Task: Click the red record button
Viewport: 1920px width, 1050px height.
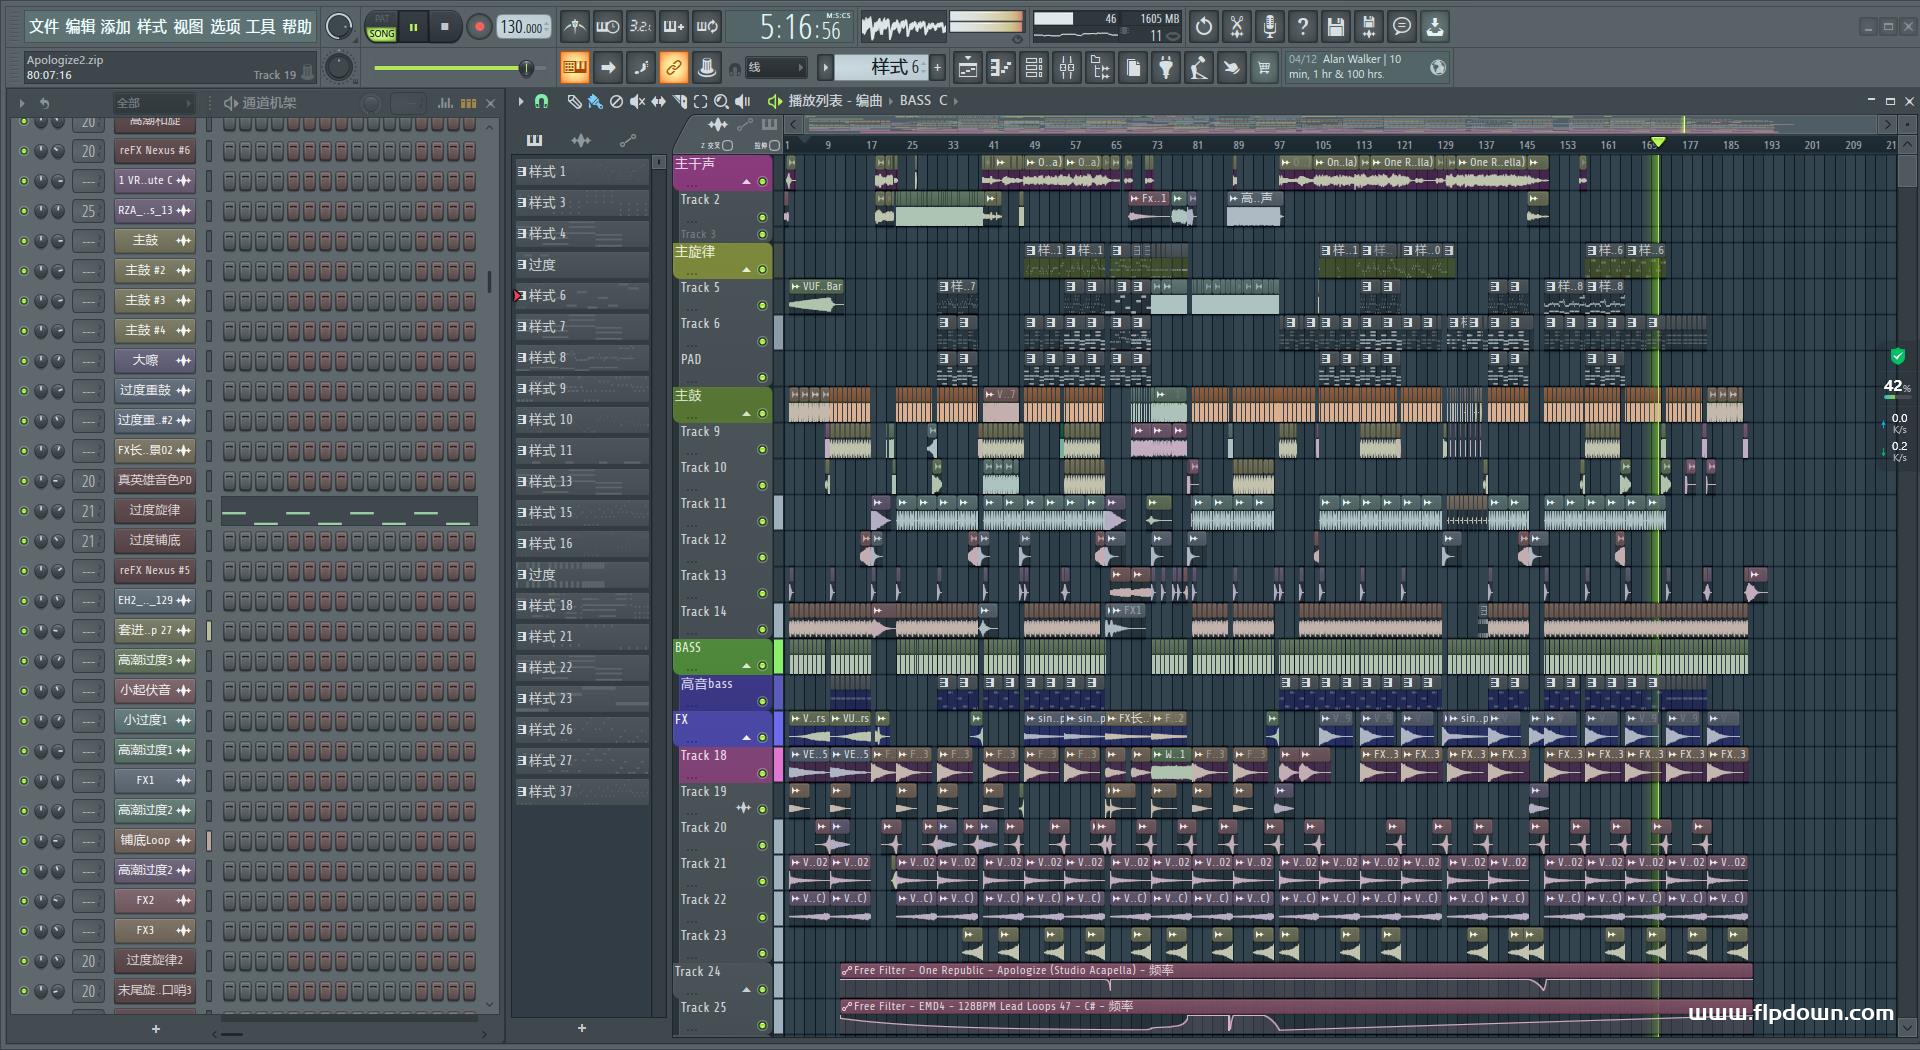Action: [x=479, y=27]
